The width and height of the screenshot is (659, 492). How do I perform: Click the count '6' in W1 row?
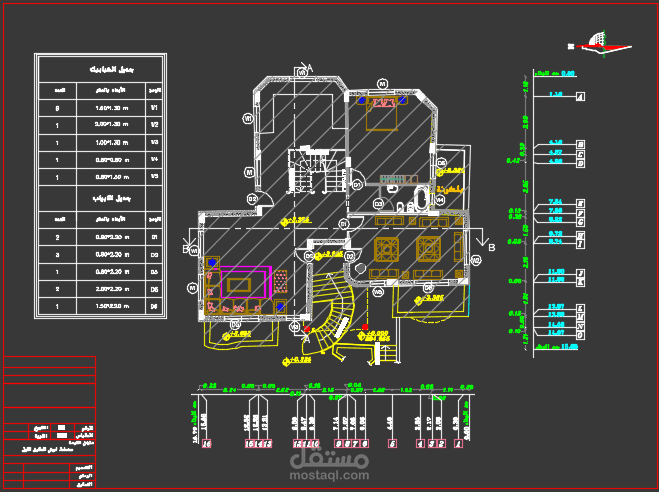tap(58, 108)
